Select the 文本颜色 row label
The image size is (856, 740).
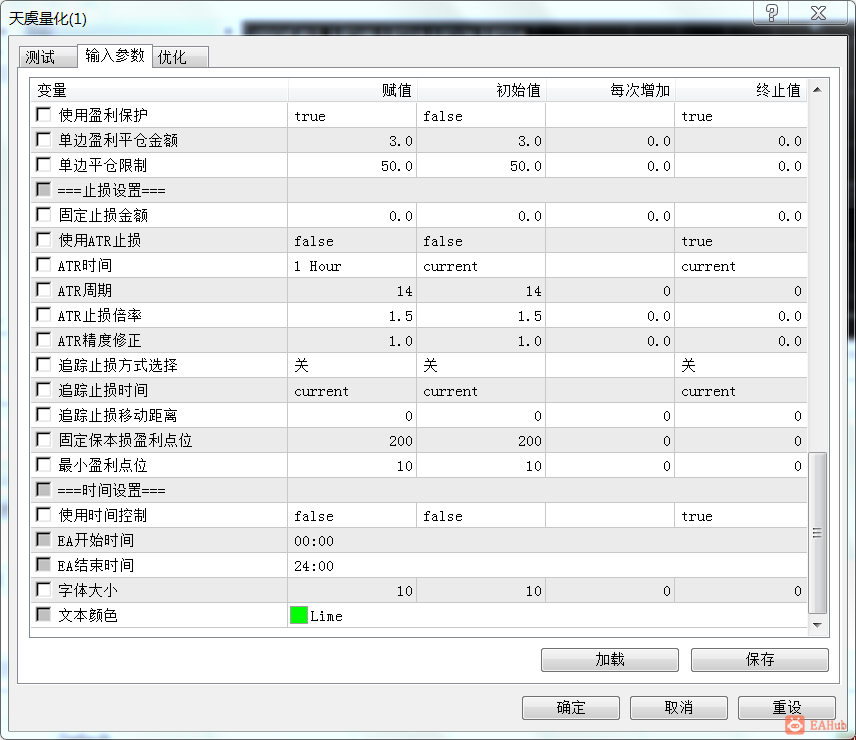(x=88, y=615)
